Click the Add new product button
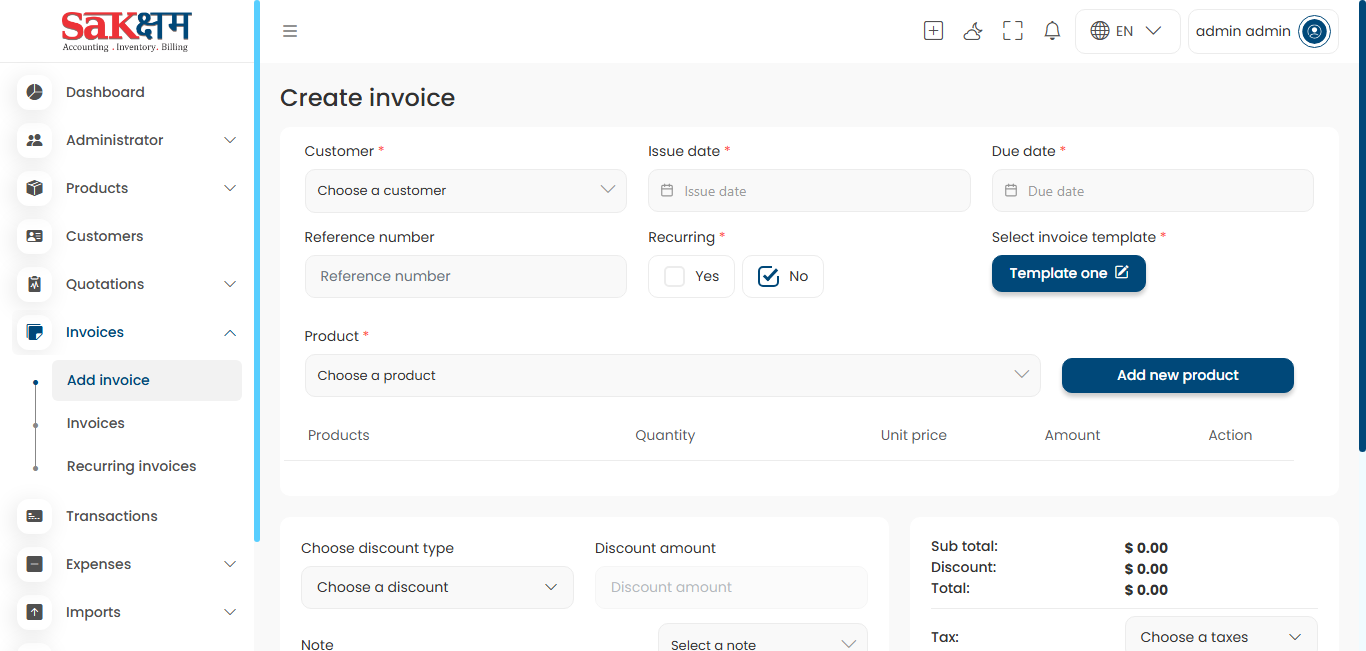This screenshot has width=1366, height=651. pyautogui.click(x=1177, y=375)
